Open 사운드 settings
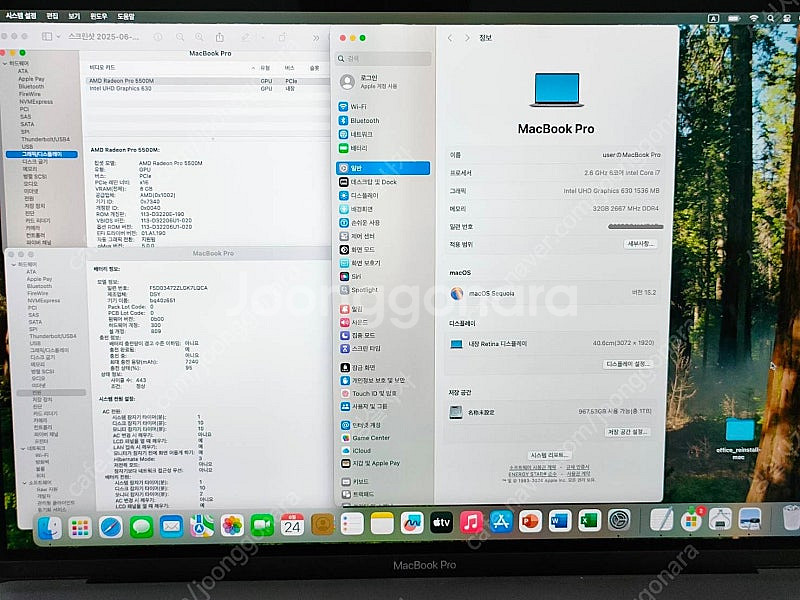 click(x=354, y=322)
